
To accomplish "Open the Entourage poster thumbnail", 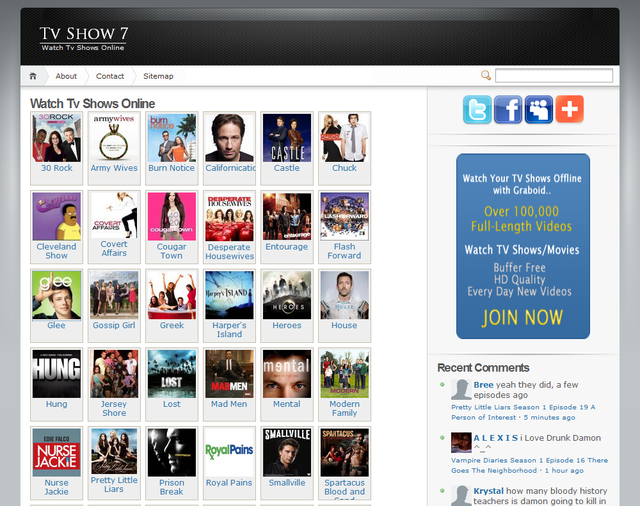I will pyautogui.click(x=287, y=216).
